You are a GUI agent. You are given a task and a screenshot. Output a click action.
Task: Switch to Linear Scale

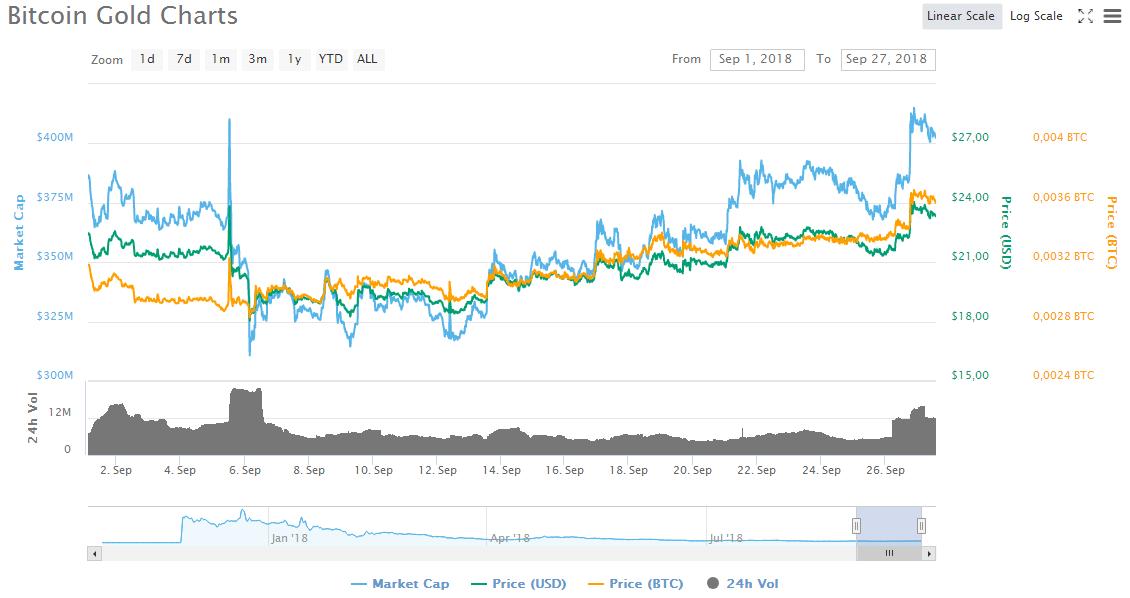point(961,16)
